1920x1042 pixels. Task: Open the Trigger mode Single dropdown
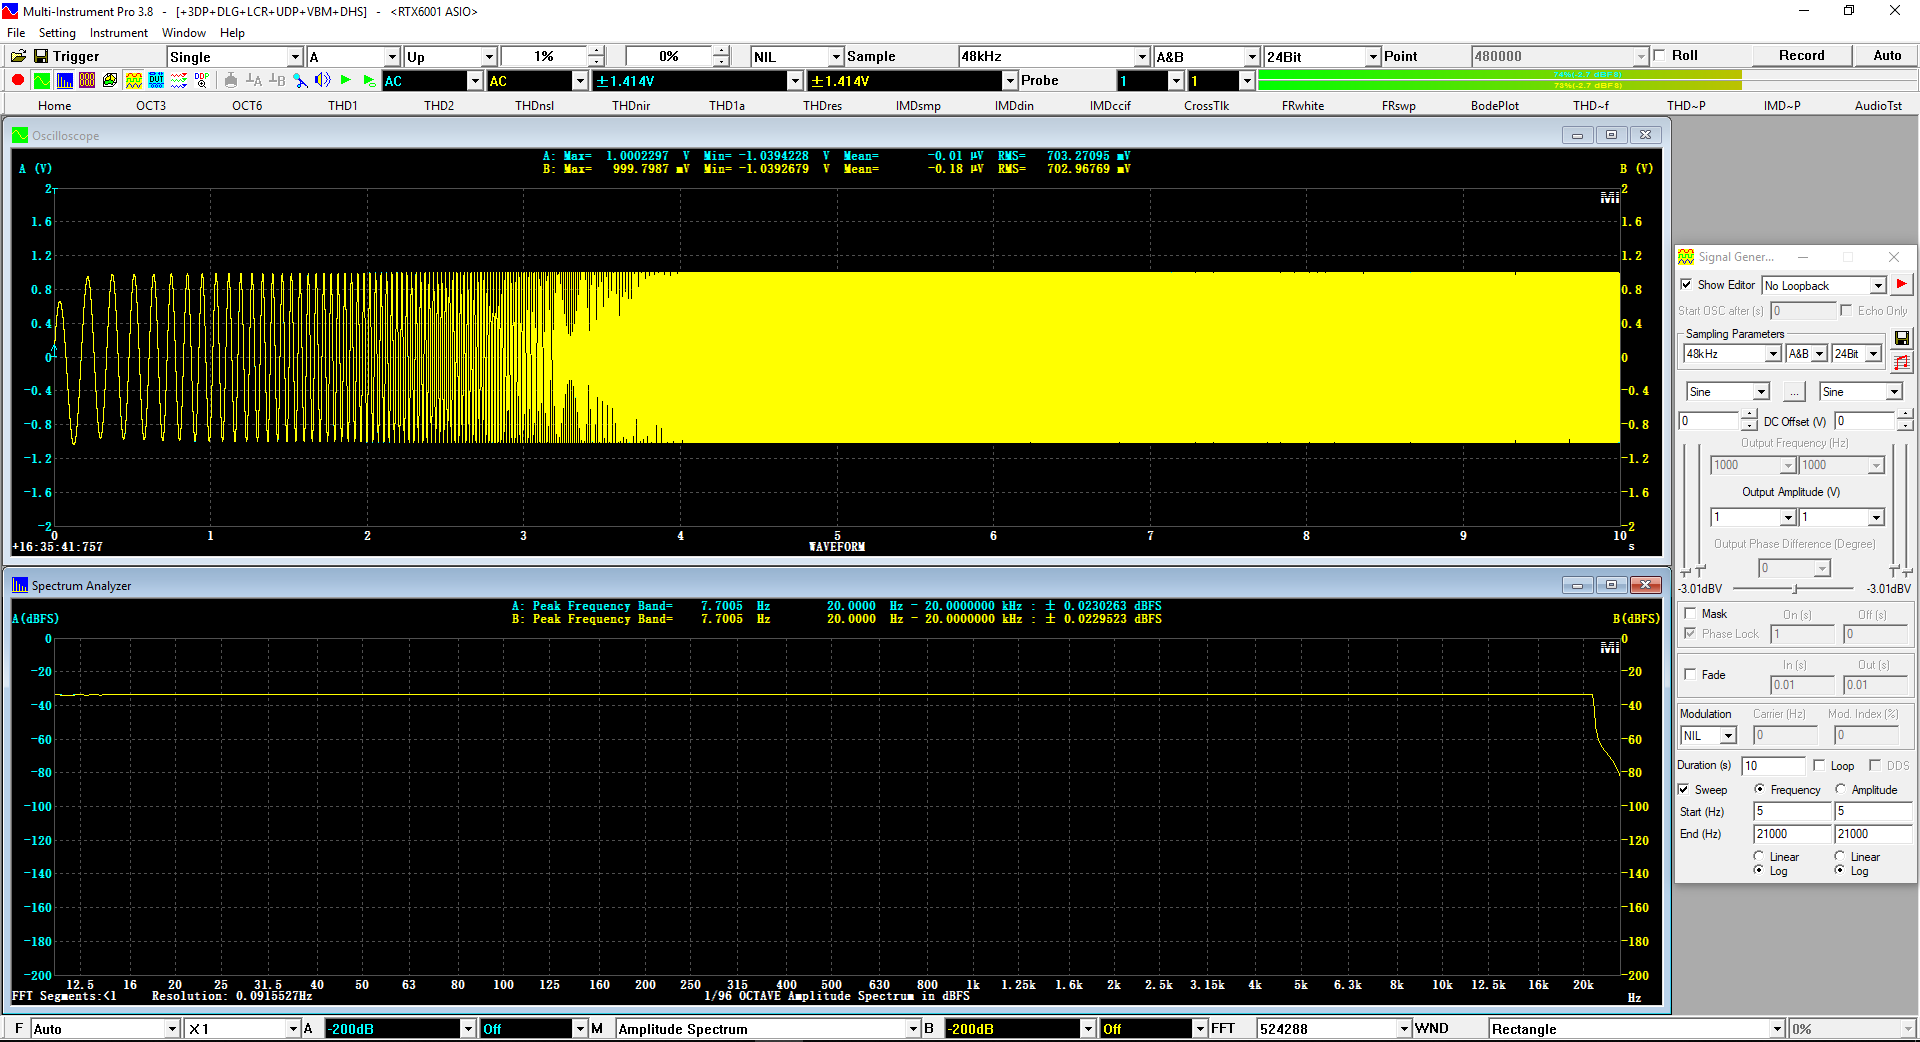pos(235,57)
